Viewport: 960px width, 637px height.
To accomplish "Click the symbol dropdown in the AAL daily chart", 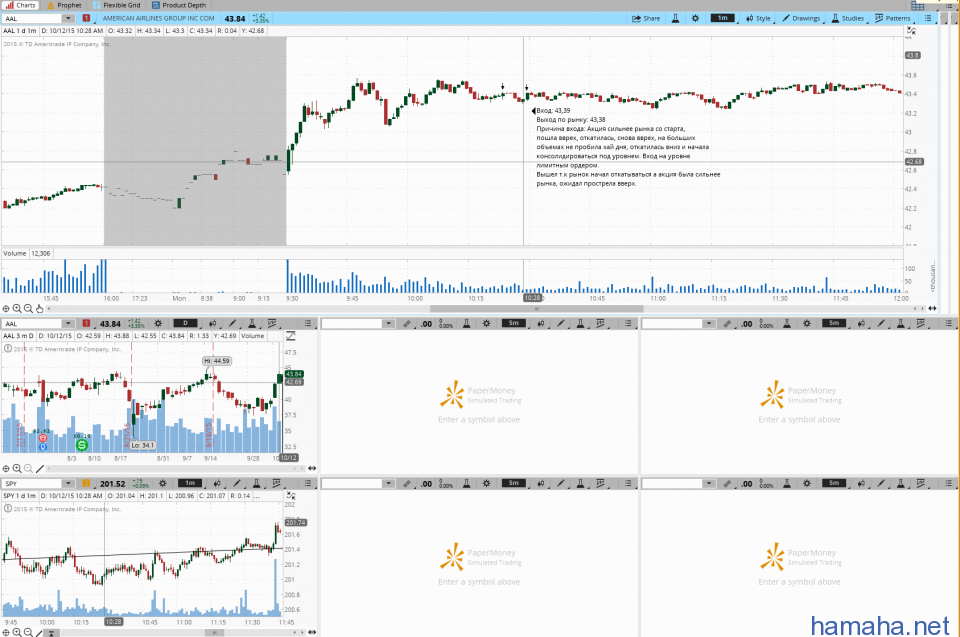I will pyautogui.click(x=69, y=323).
